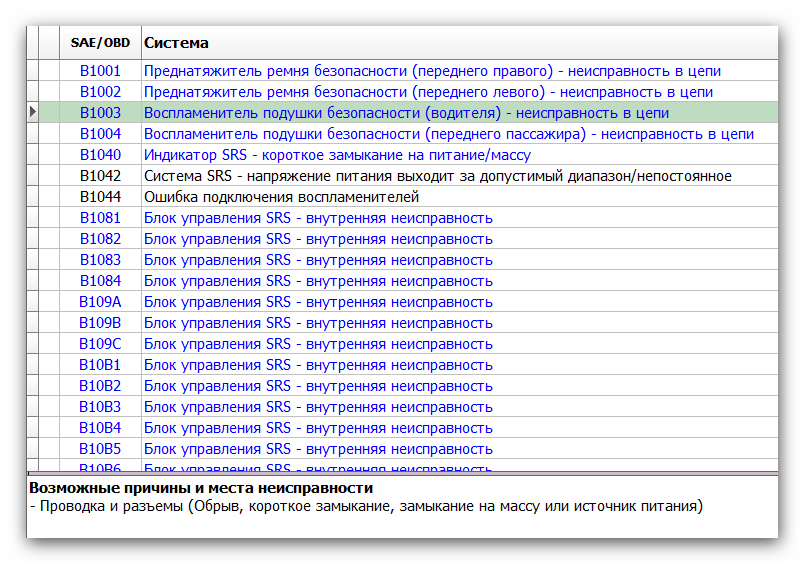804x564 pixels.
Task: Select code B1003 cell
Action: [100, 113]
